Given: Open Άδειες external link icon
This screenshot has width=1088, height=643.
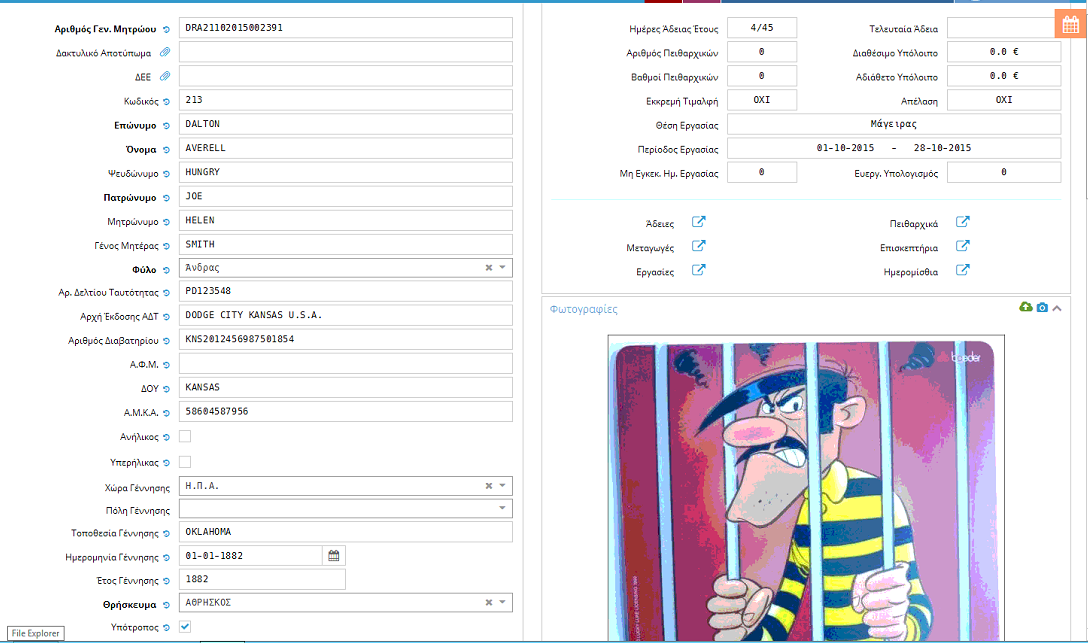Looking at the screenshot, I should [699, 222].
